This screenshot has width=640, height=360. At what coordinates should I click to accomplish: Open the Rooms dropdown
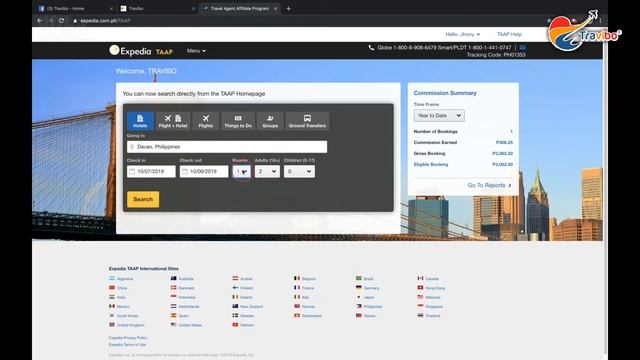point(242,171)
